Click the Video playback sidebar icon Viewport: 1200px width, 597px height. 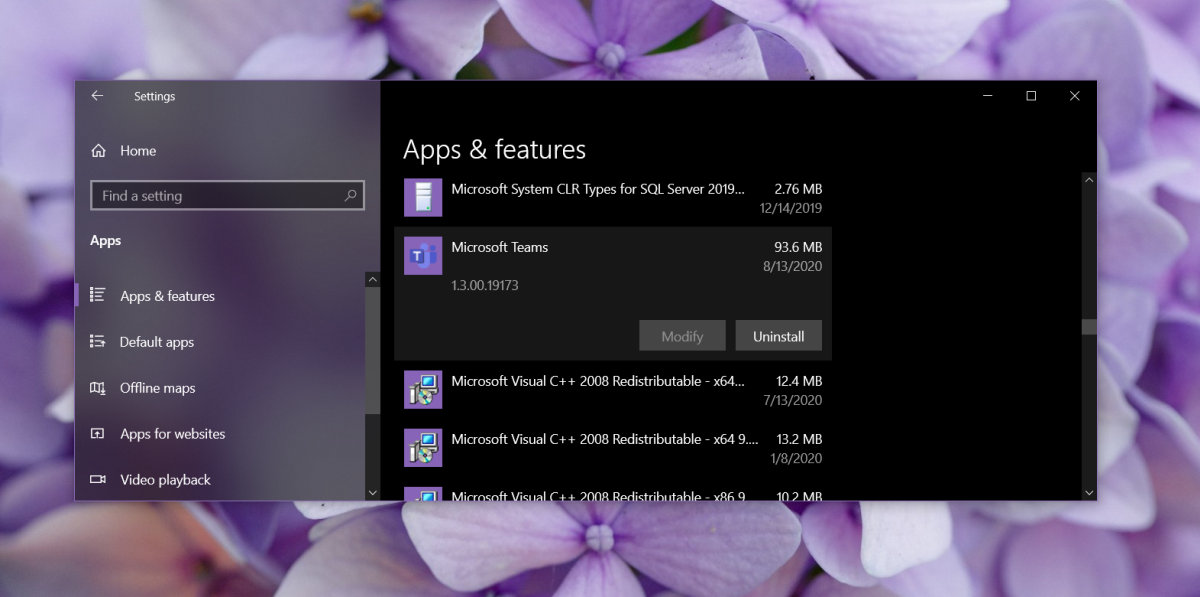coord(97,480)
